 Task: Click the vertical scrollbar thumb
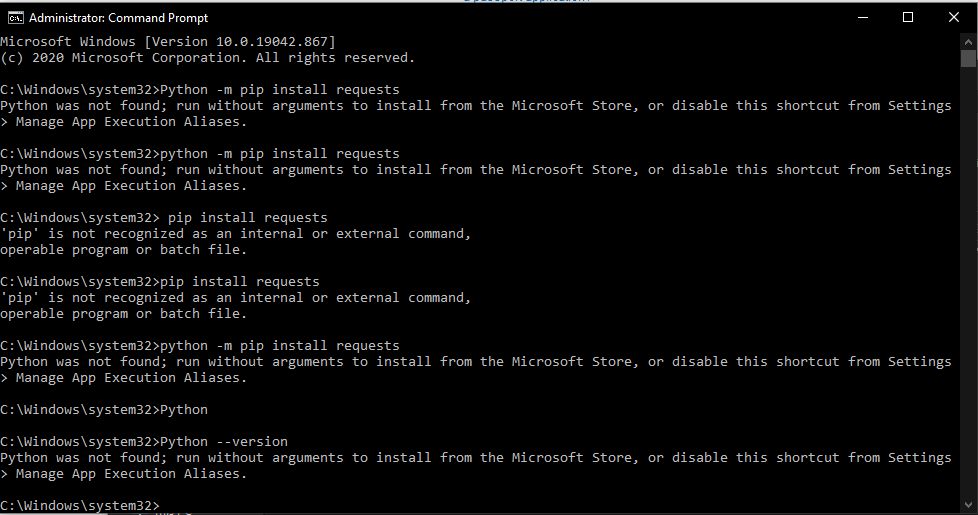pos(968,59)
